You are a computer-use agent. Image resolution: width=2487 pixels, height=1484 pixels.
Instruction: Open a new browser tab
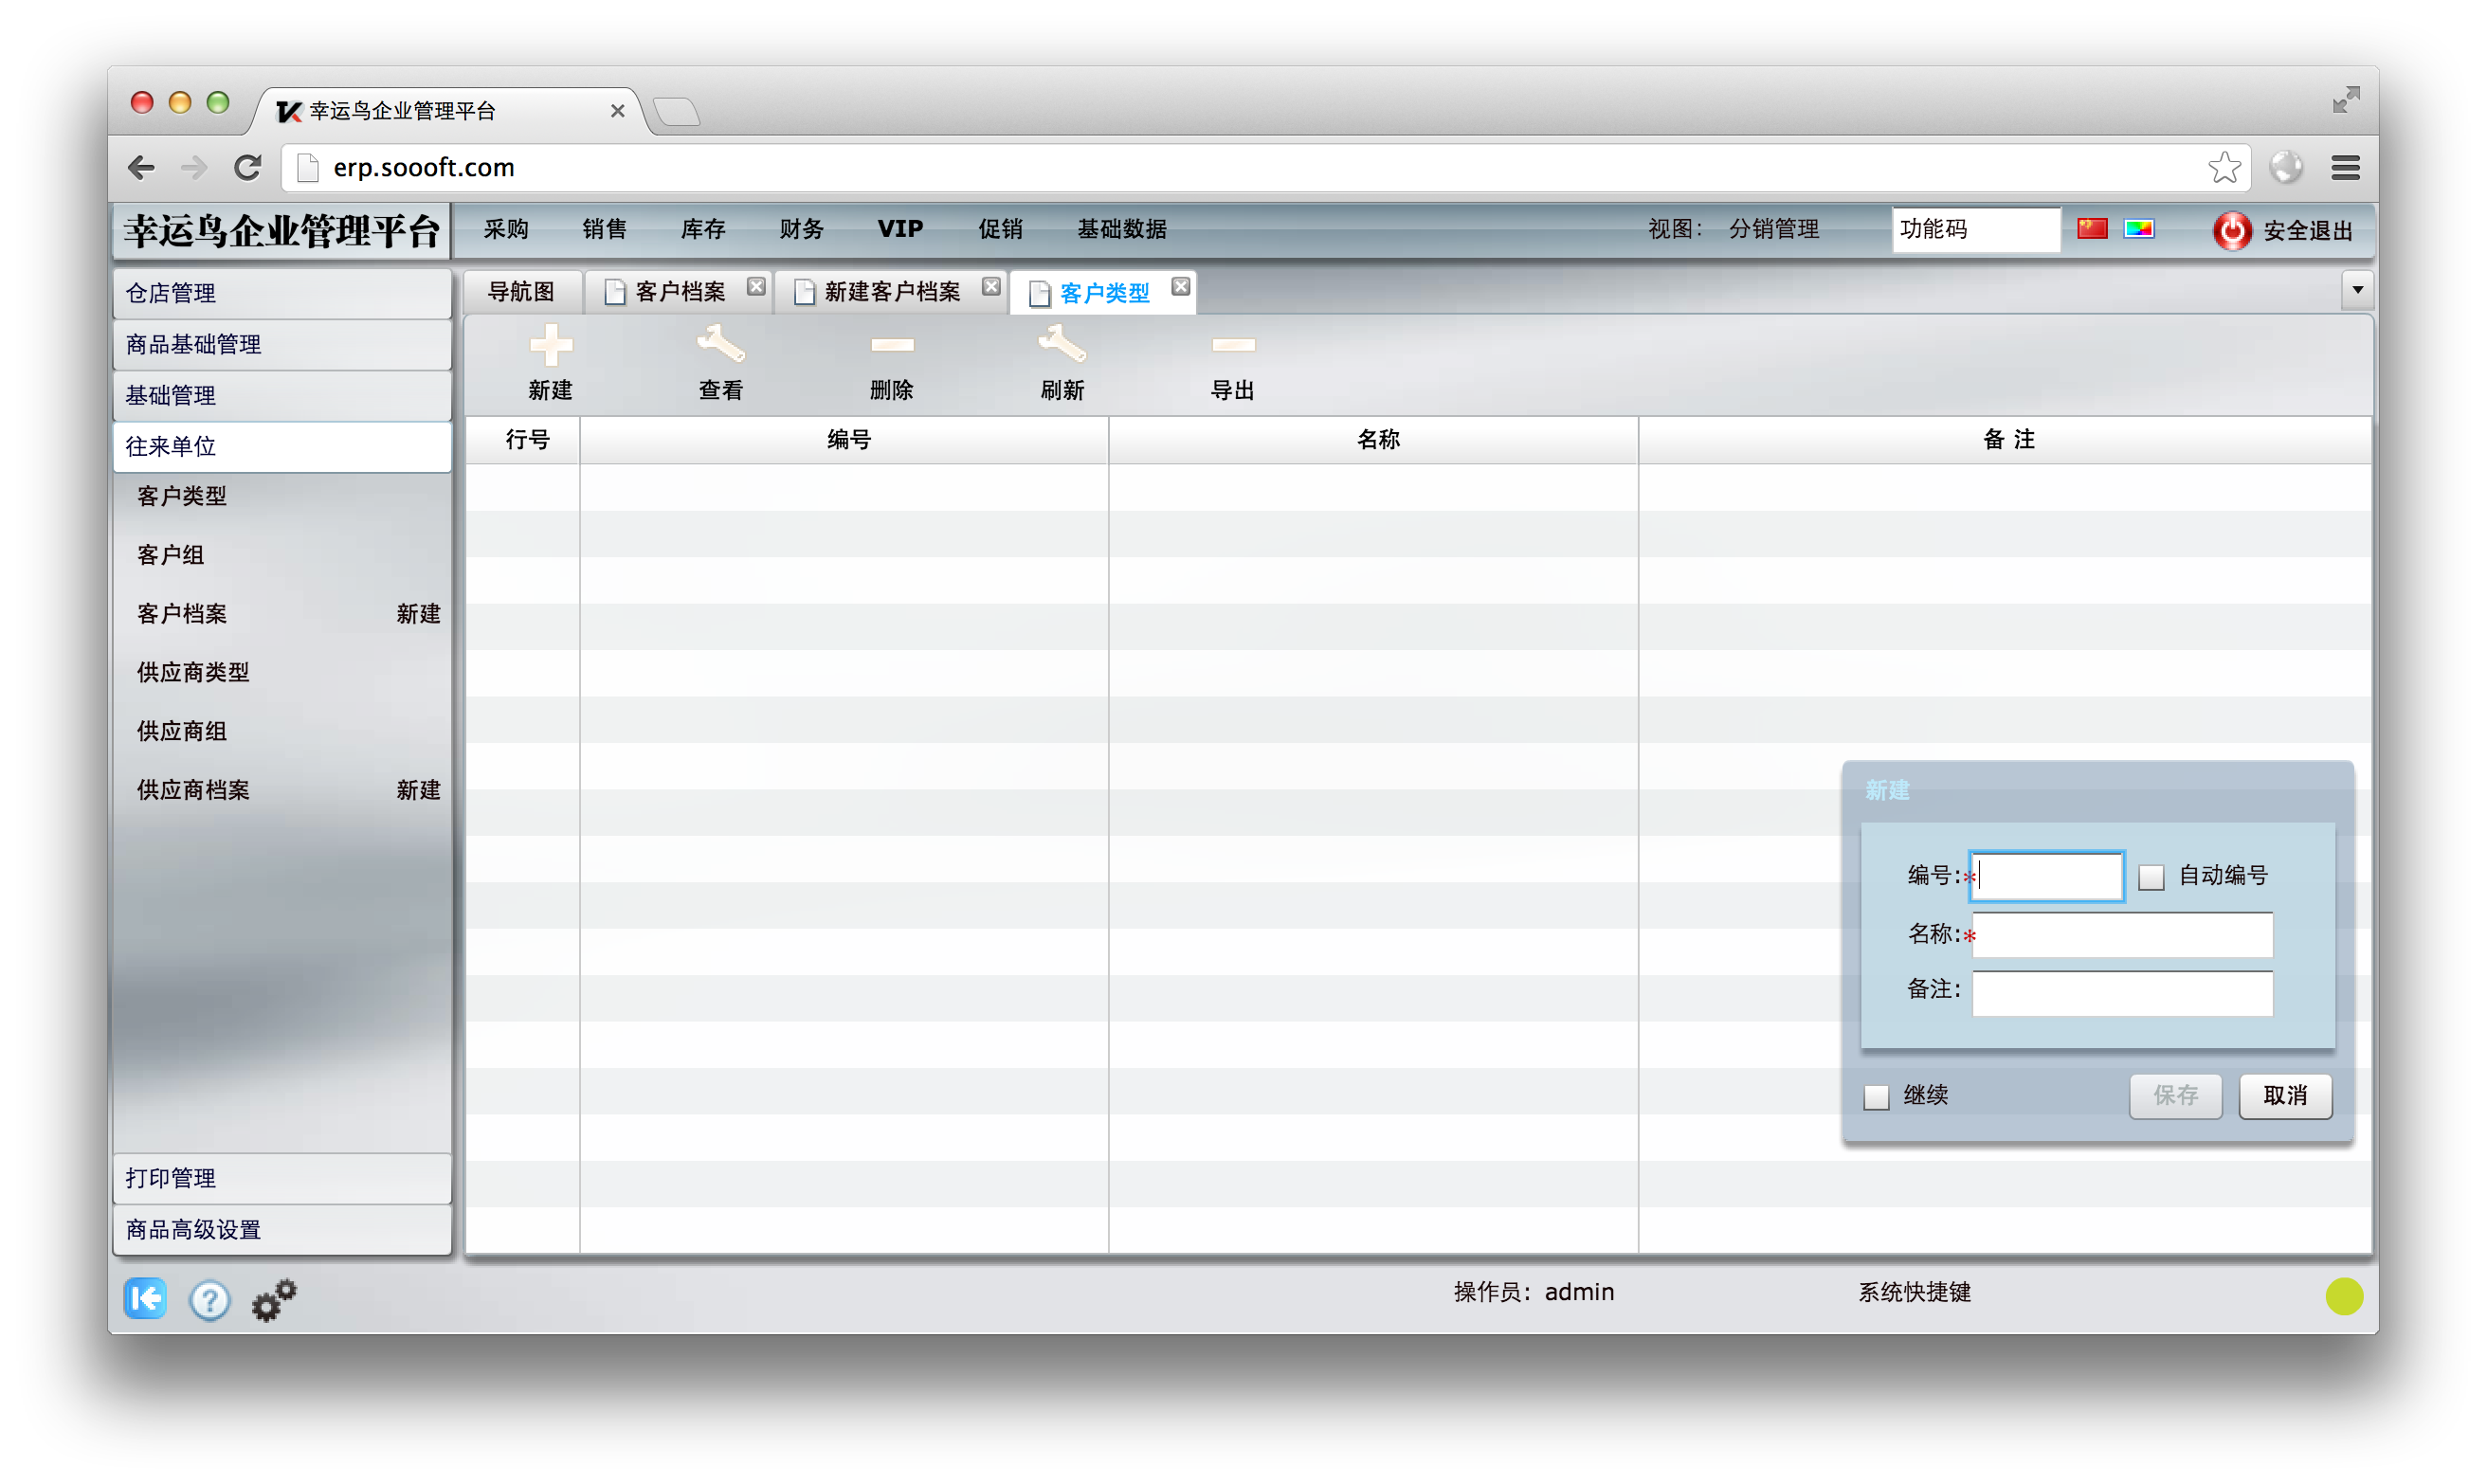(677, 110)
